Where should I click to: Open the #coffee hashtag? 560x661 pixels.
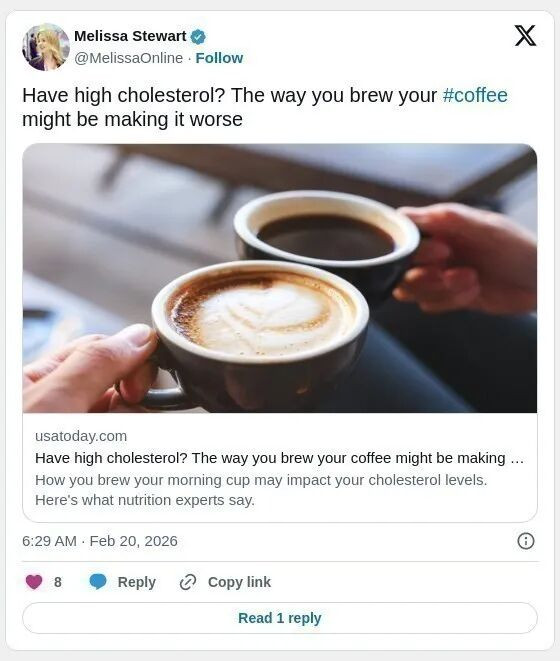click(x=475, y=95)
